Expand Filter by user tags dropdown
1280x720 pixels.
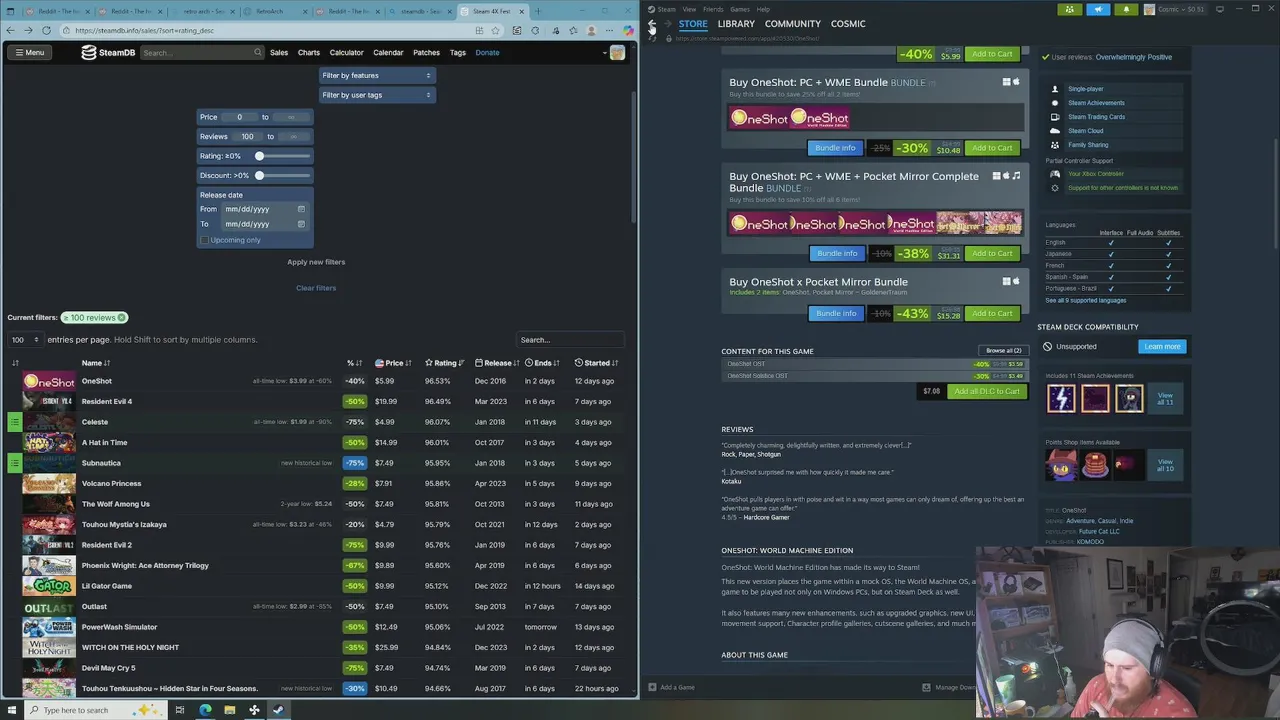pyautogui.click(x=377, y=95)
